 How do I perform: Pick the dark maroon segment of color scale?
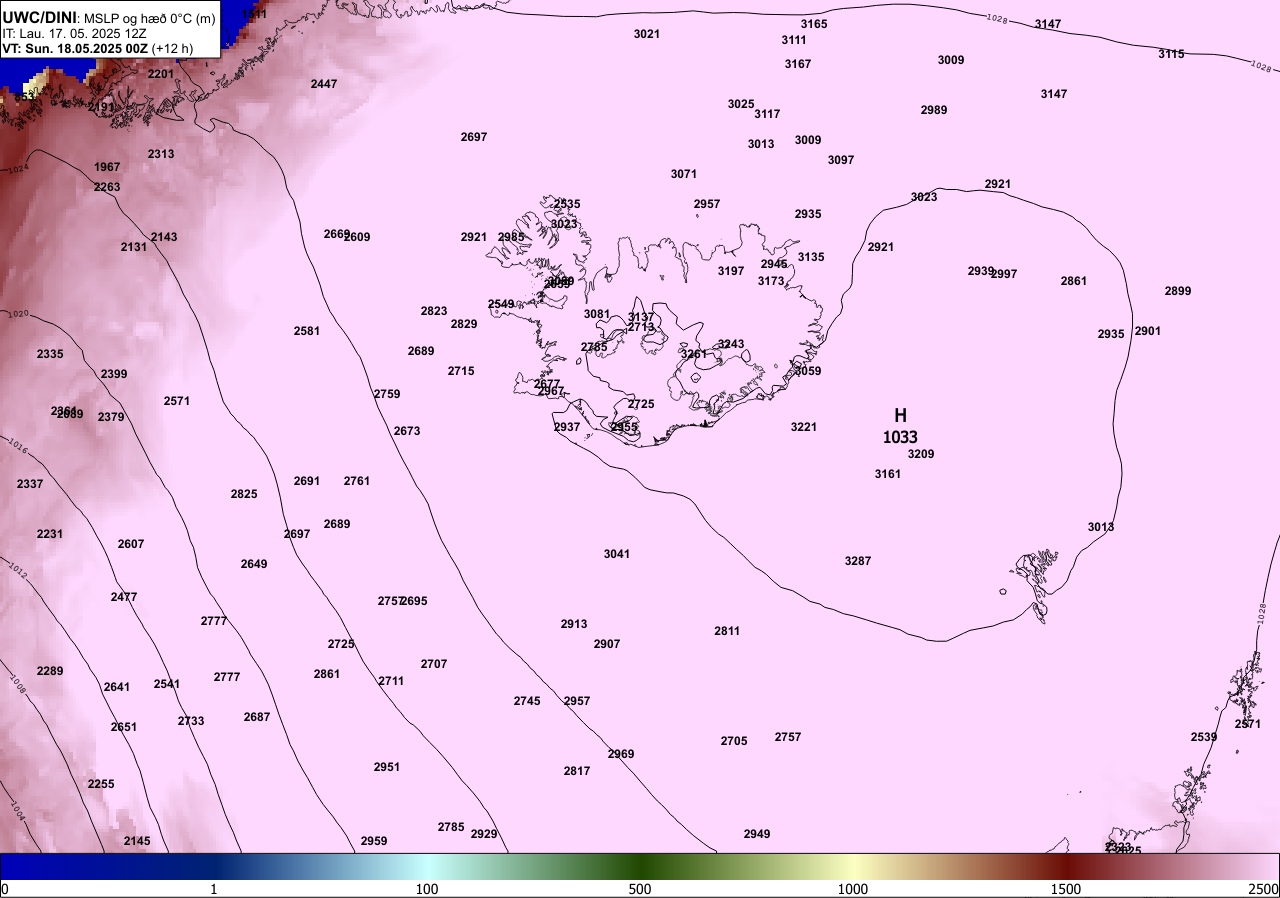pyautogui.click(x=1066, y=866)
